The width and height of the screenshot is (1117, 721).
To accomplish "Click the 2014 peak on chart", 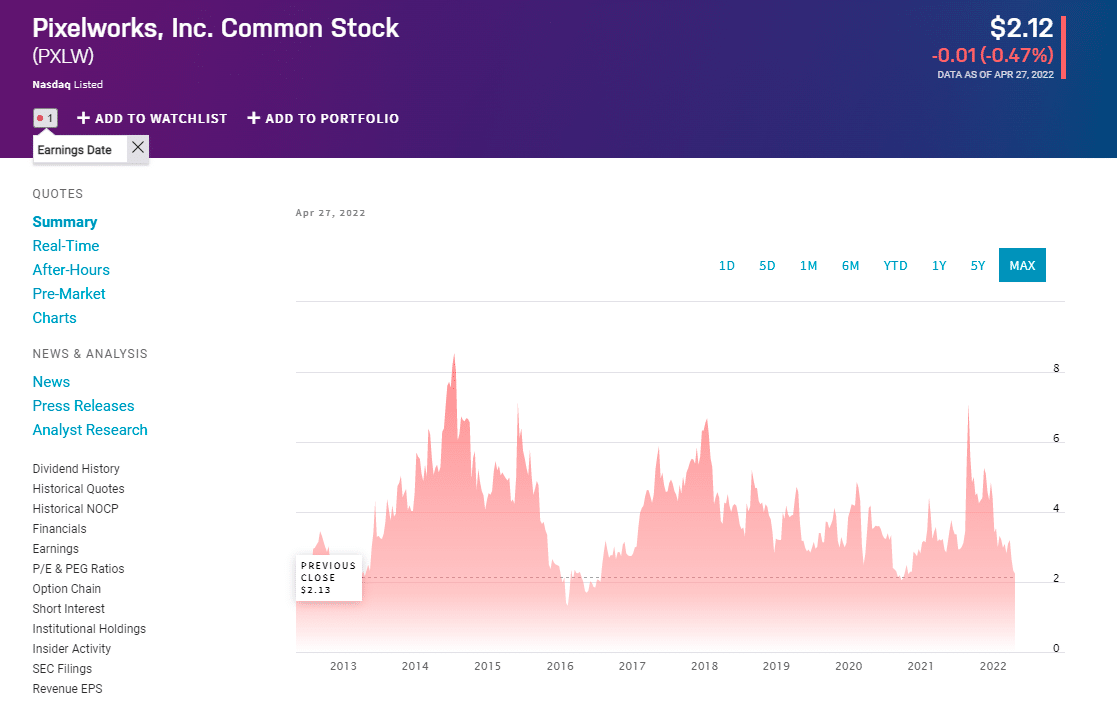I will 454,356.
